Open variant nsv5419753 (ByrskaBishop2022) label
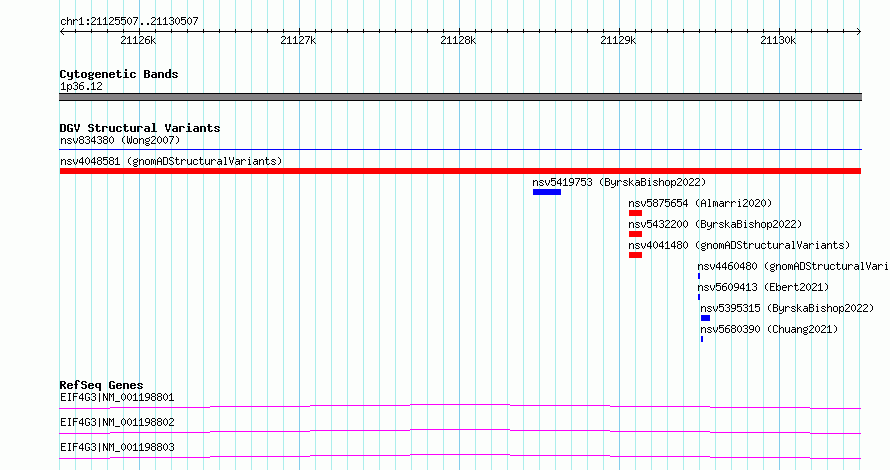The width and height of the screenshot is (890, 470). [x=619, y=182]
